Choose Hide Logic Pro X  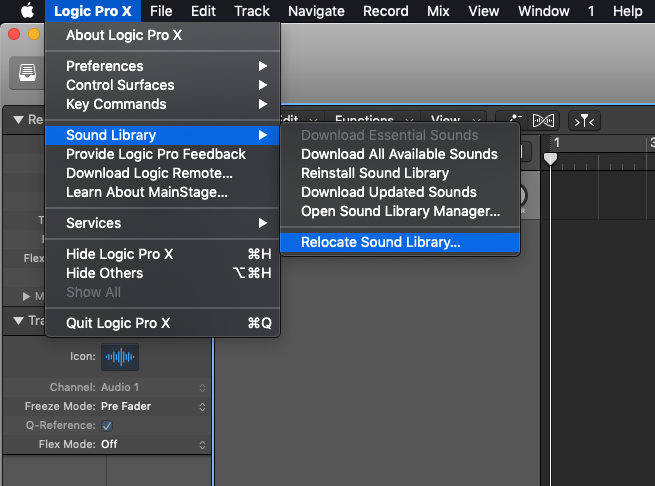tap(162, 254)
